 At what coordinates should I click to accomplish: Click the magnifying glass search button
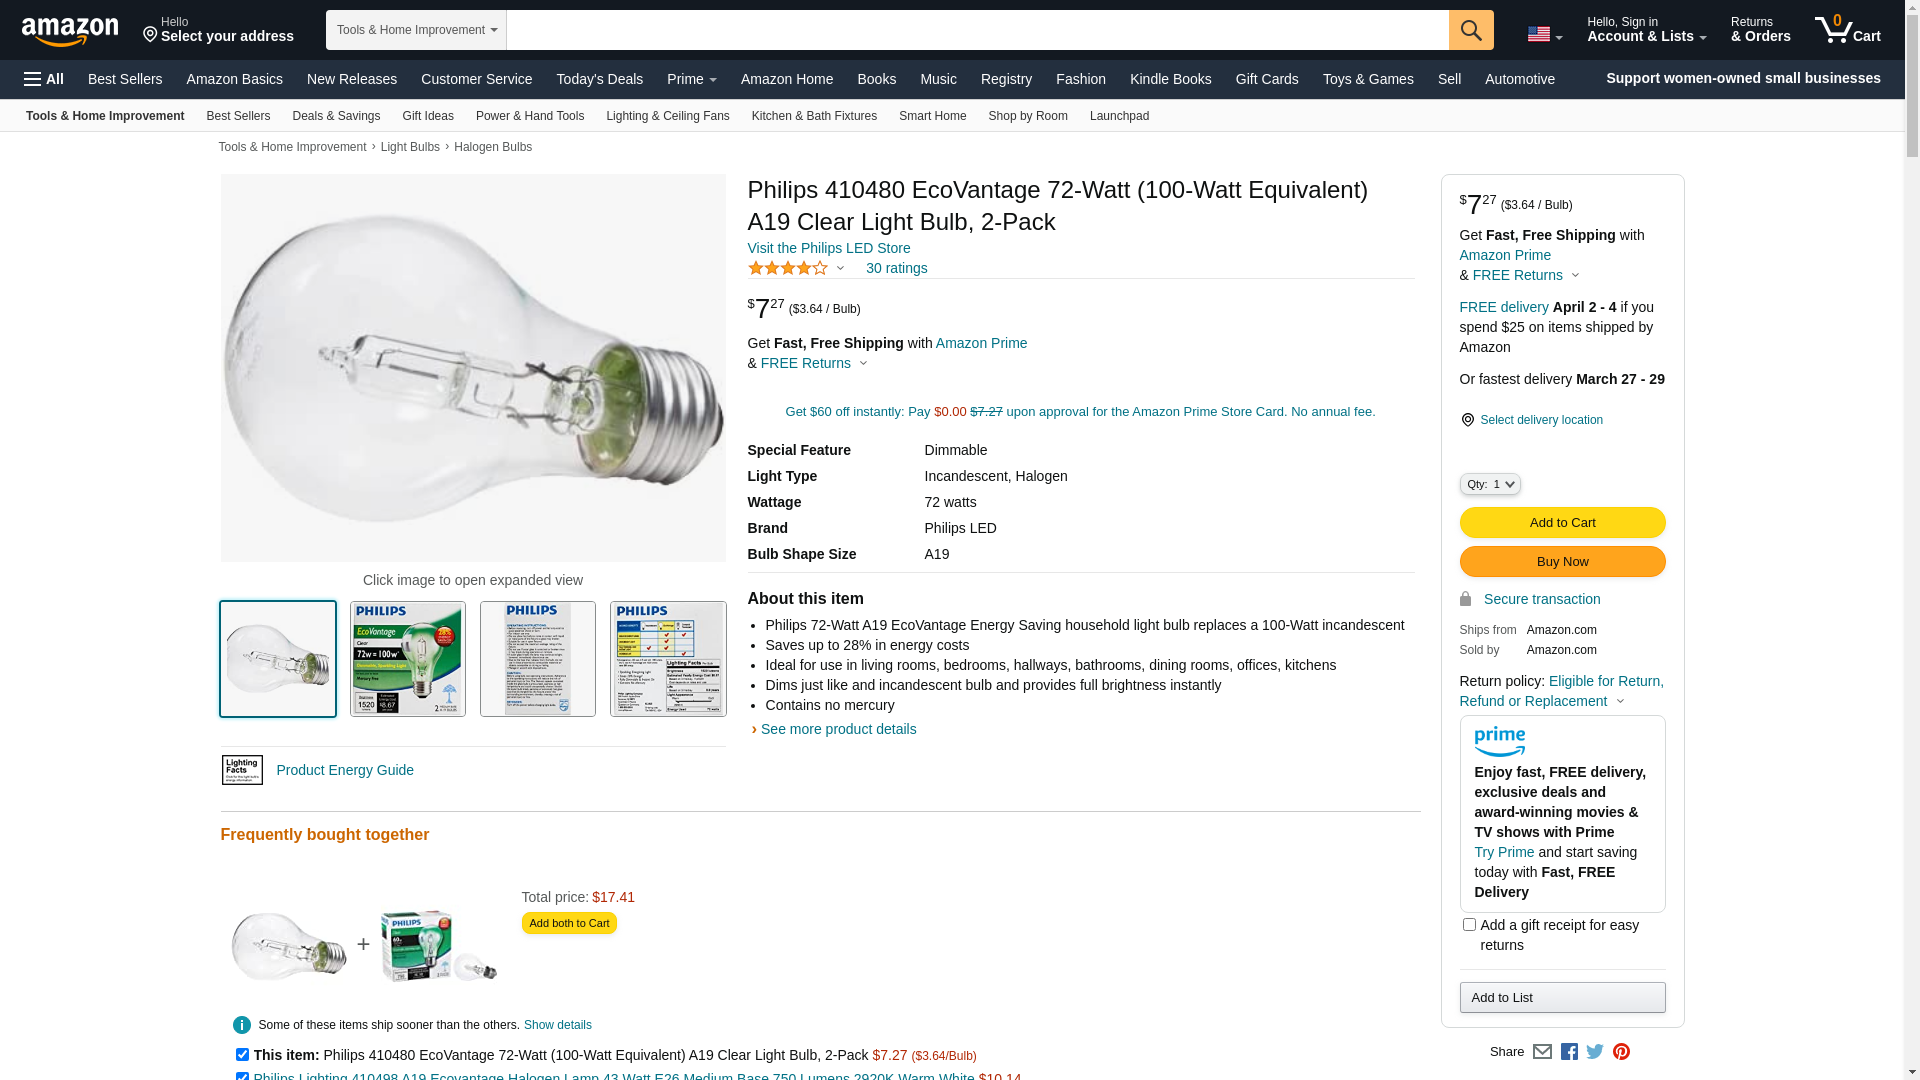tap(1471, 30)
